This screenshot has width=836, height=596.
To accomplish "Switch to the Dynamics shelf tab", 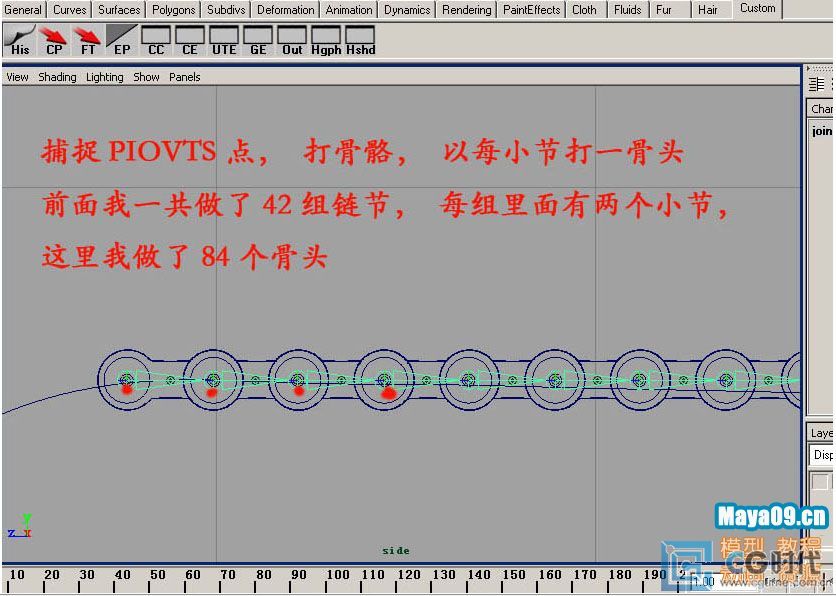I will click(x=407, y=10).
